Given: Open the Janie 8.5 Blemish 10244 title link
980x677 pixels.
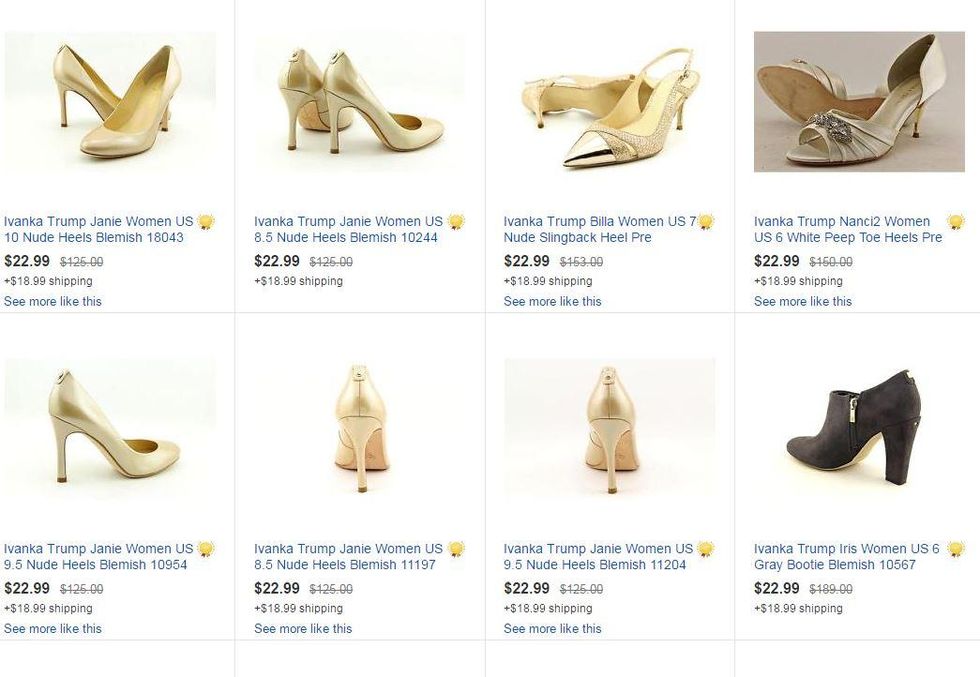Looking at the screenshot, I should (x=348, y=230).
